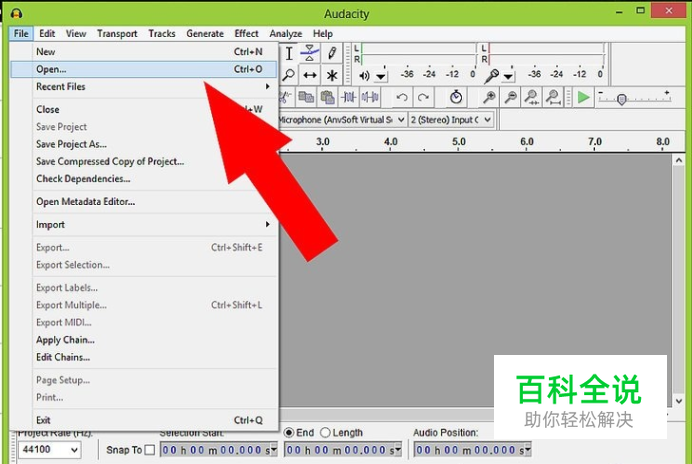Open the Analyze menu

click(286, 34)
